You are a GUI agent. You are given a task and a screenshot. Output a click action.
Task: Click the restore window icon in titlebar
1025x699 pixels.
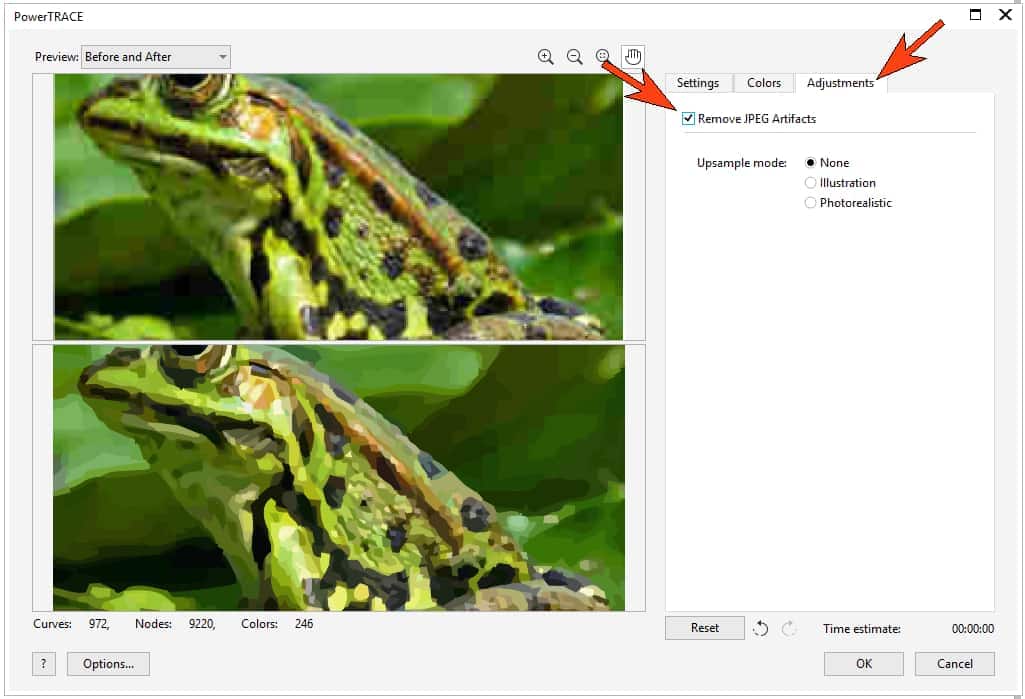coord(975,15)
